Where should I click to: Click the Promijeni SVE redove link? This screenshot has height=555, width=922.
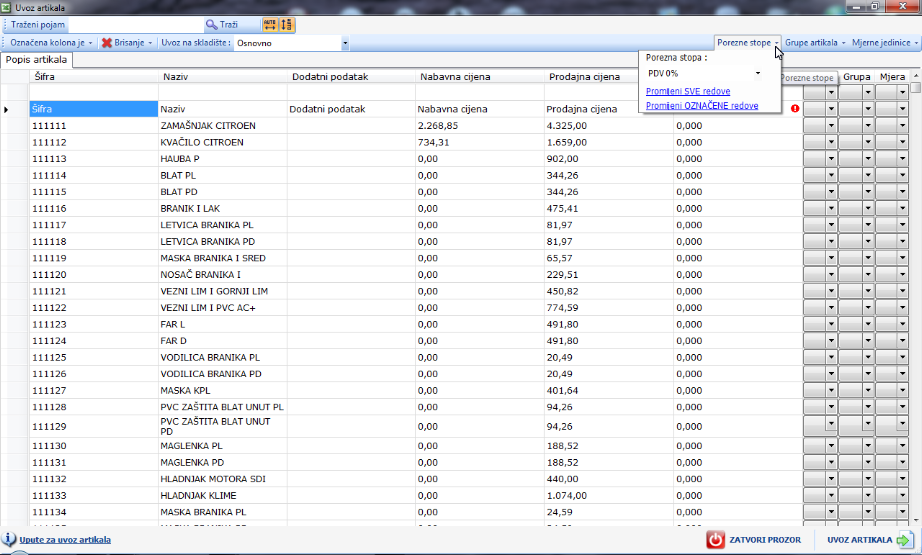click(x=688, y=91)
